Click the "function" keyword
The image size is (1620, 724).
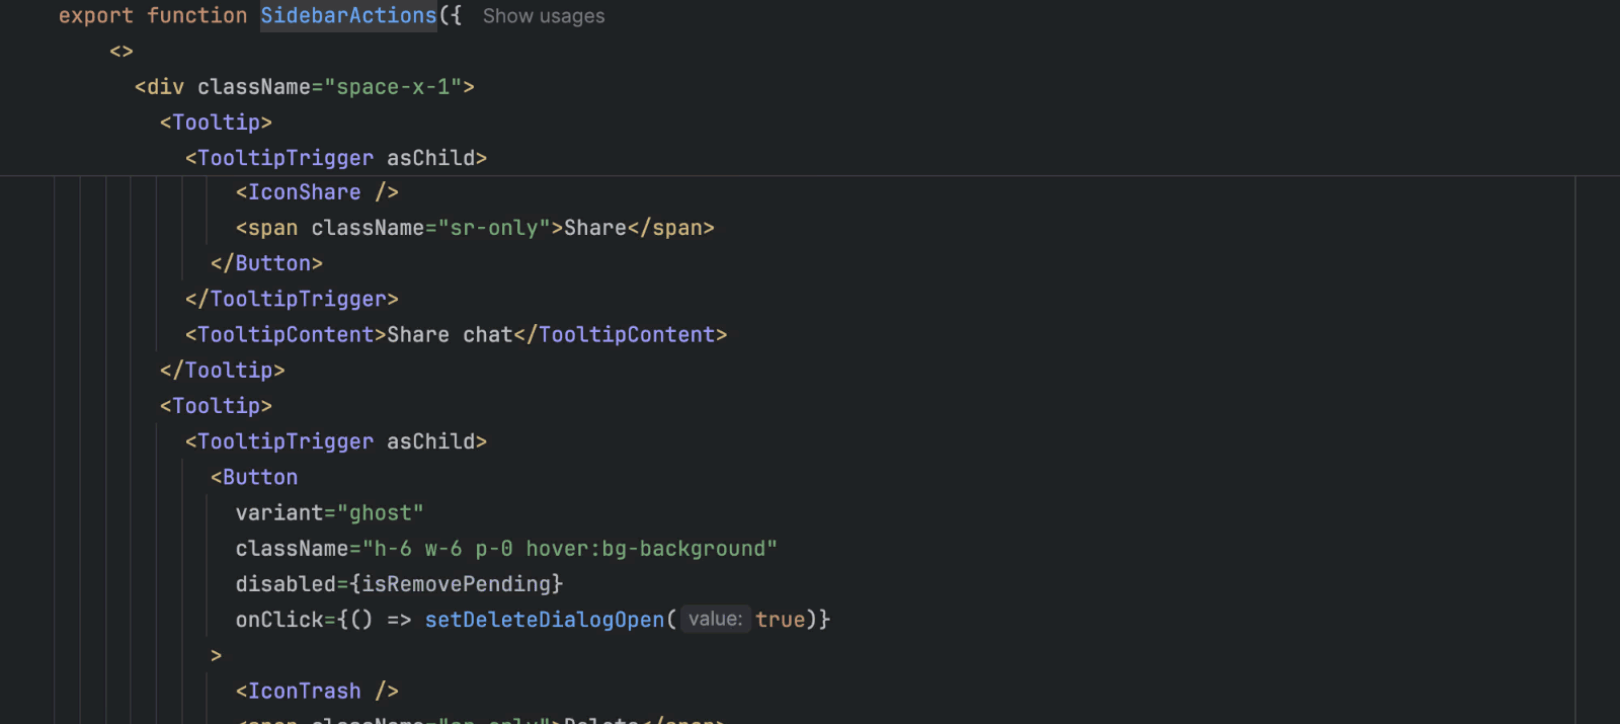pos(197,16)
